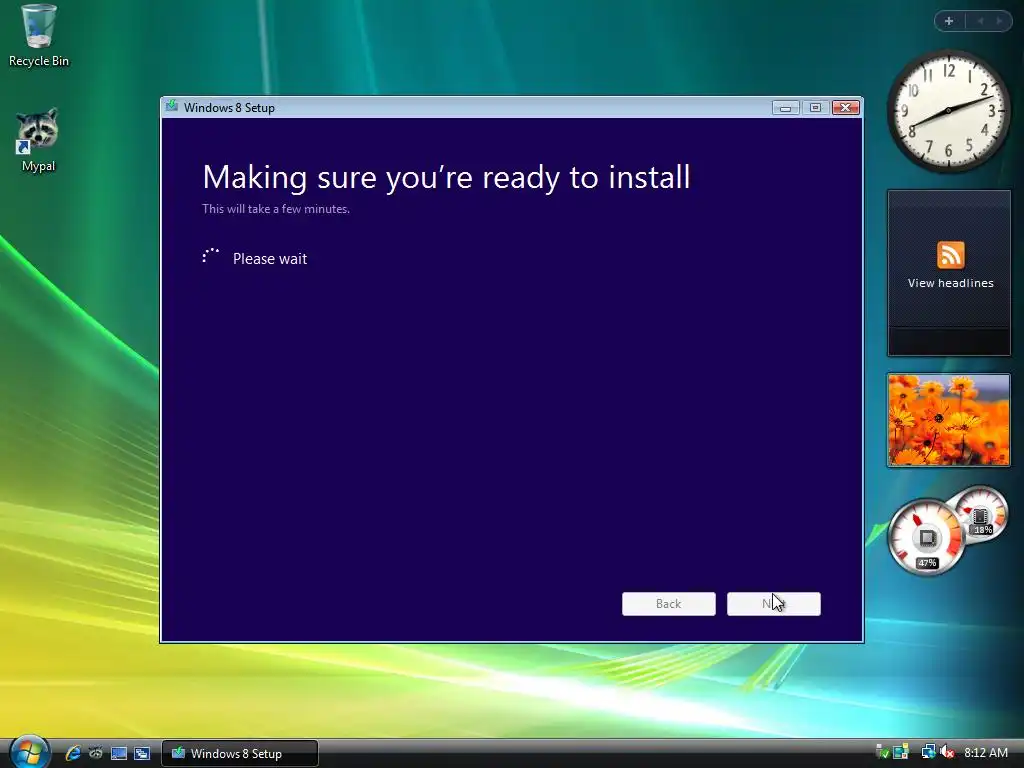Maximize the Windows 8 Setup window
This screenshot has height=768, width=1024.
click(815, 108)
